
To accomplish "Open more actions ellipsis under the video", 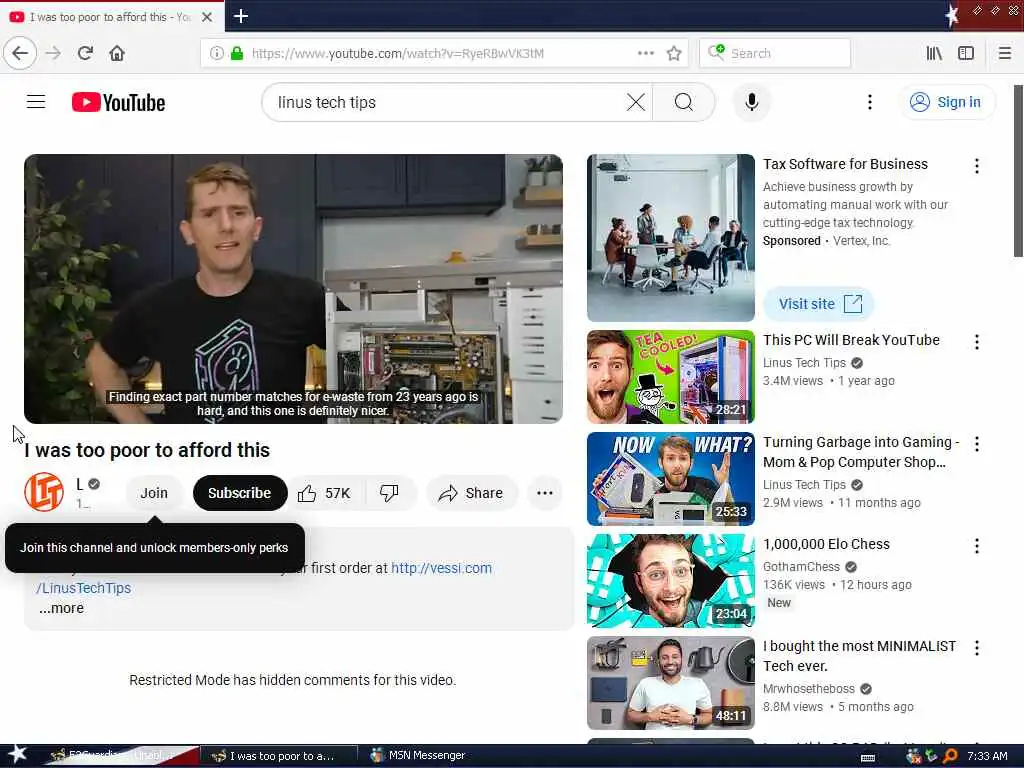I will click(545, 493).
